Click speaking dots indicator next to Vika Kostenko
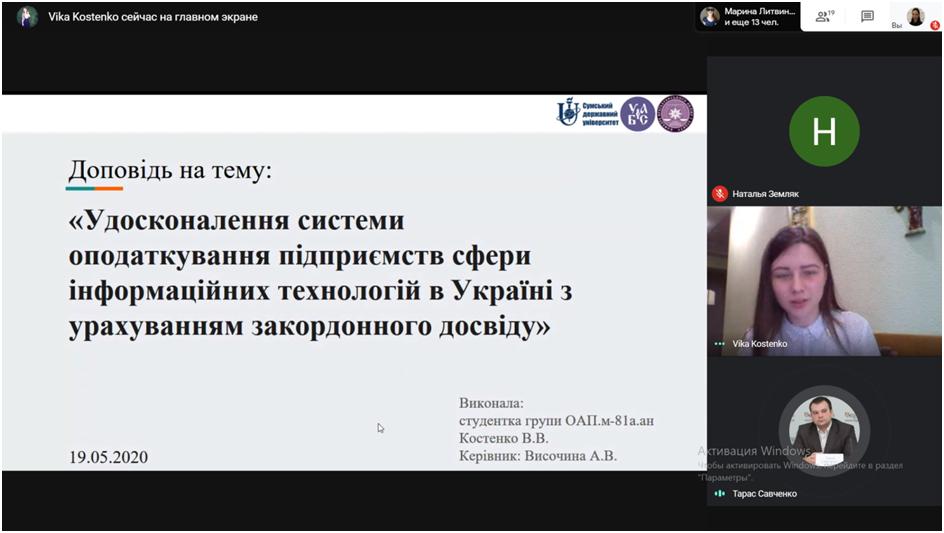The height and width of the screenshot is (533, 944). pos(719,344)
